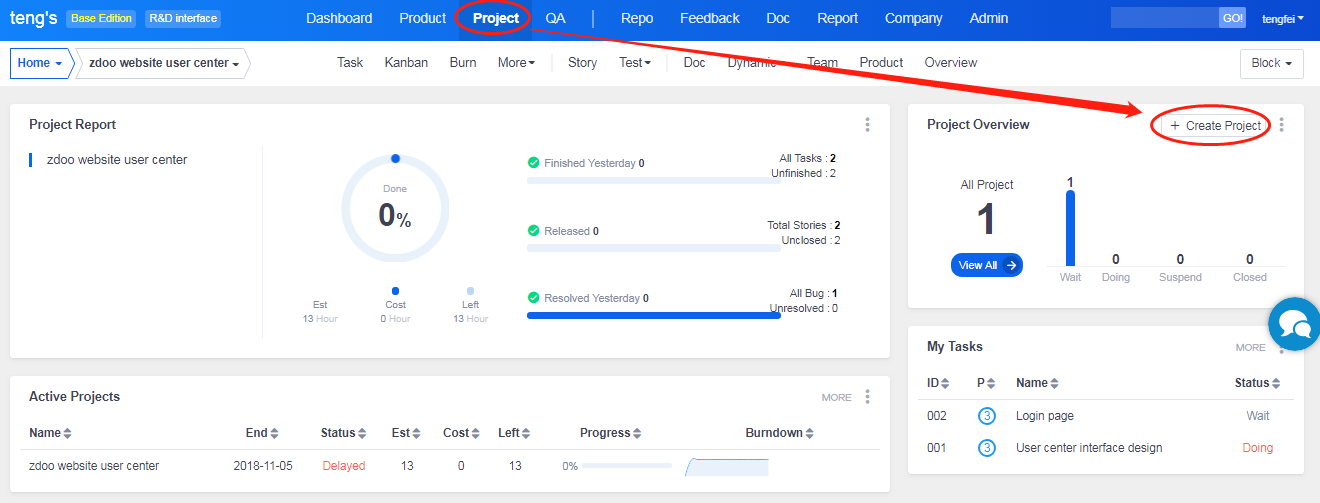Click the GO! search button
The width and height of the screenshot is (1320, 503).
tap(1232, 18)
